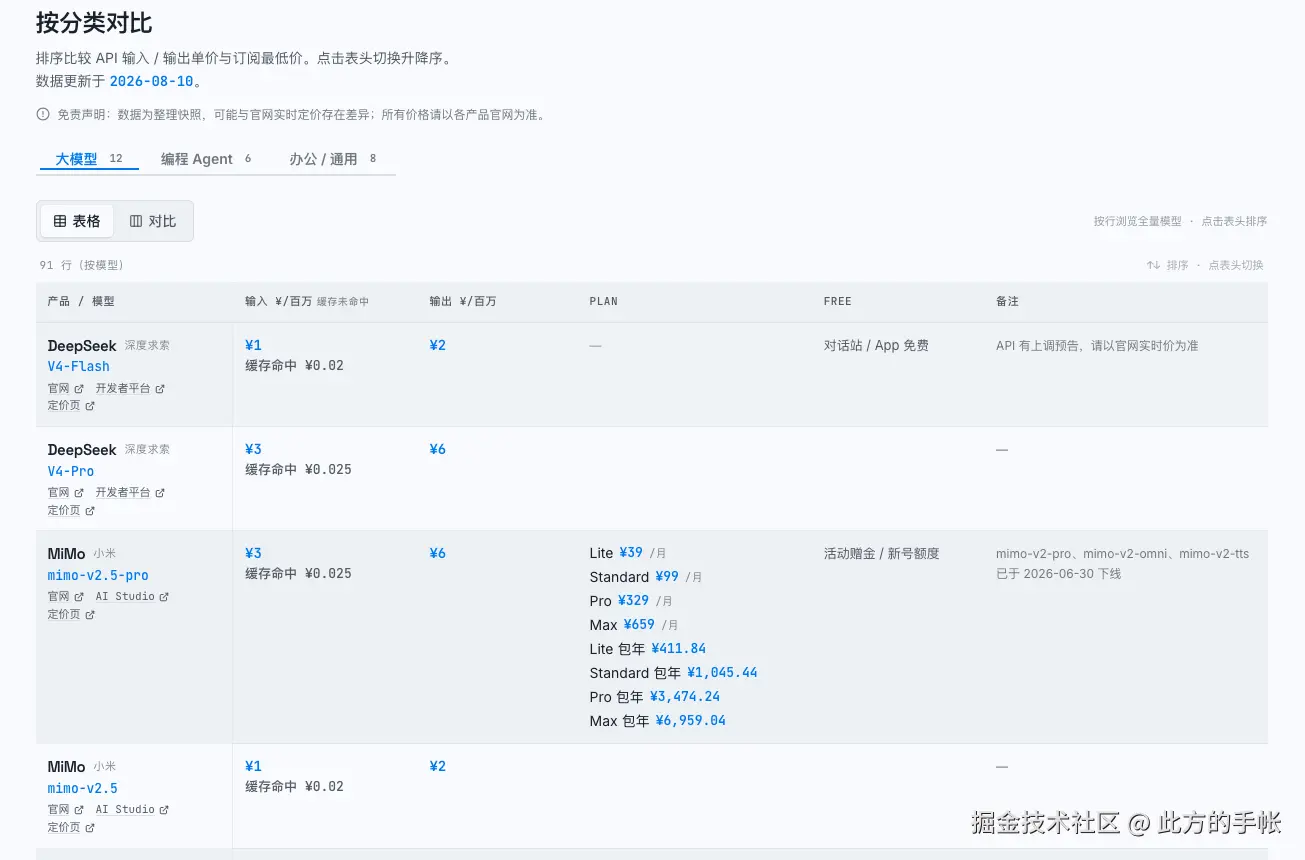Open 官网 external-link icon in V4-Pro row
Image resolution: width=1305 pixels, height=860 pixels.
point(79,493)
